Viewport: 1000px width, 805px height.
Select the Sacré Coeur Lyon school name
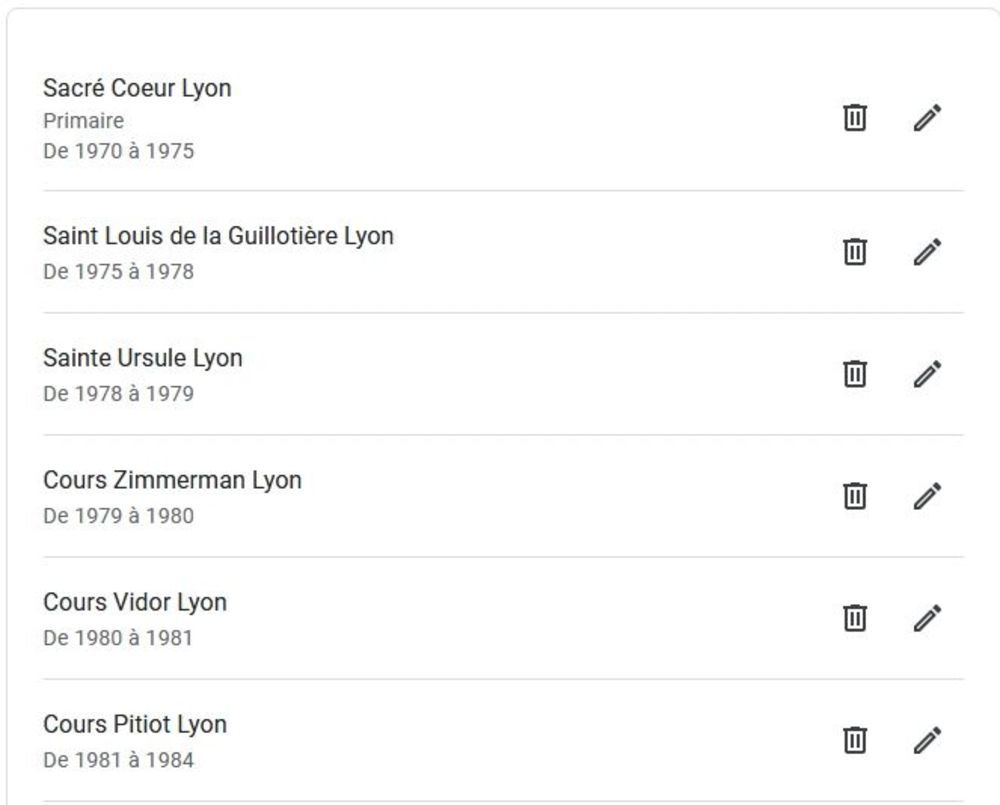(x=137, y=88)
